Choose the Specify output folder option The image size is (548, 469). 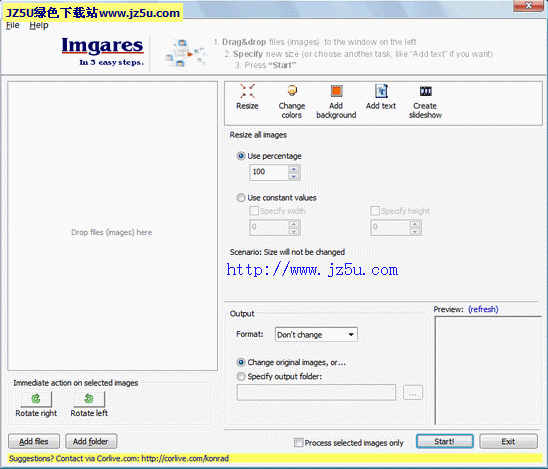pos(241,376)
